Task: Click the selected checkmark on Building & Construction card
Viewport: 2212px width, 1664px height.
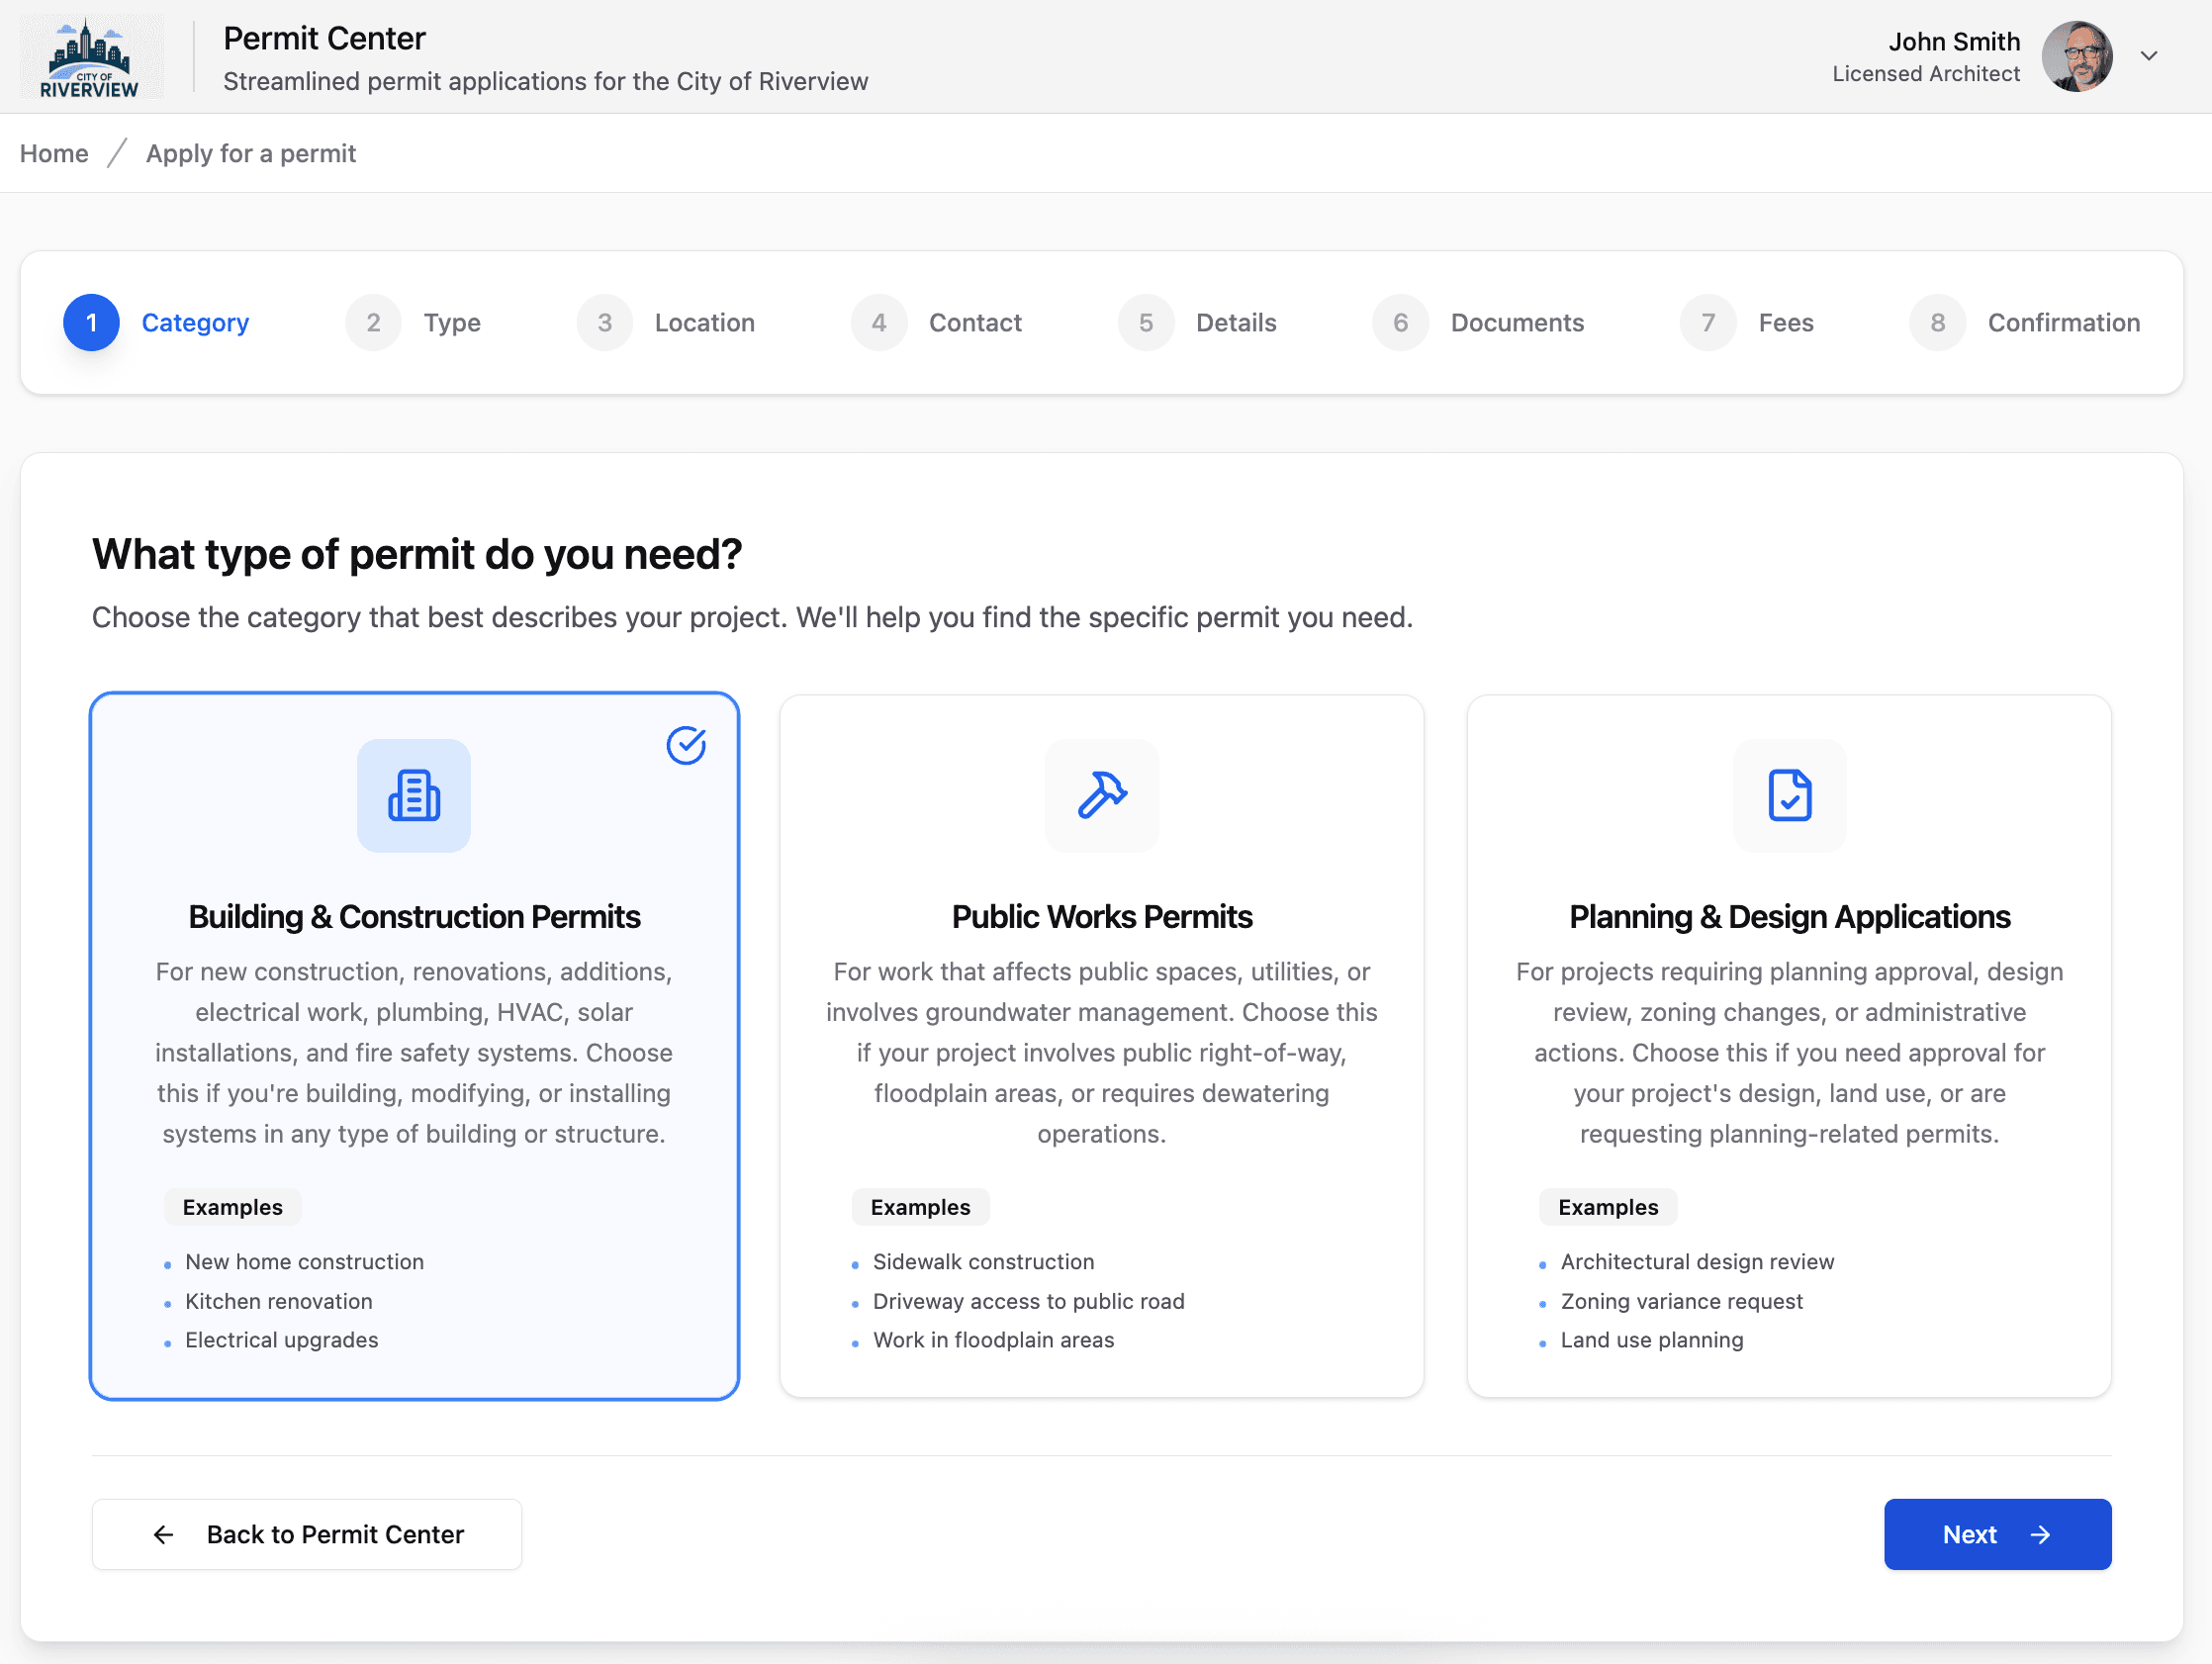Action: click(686, 745)
